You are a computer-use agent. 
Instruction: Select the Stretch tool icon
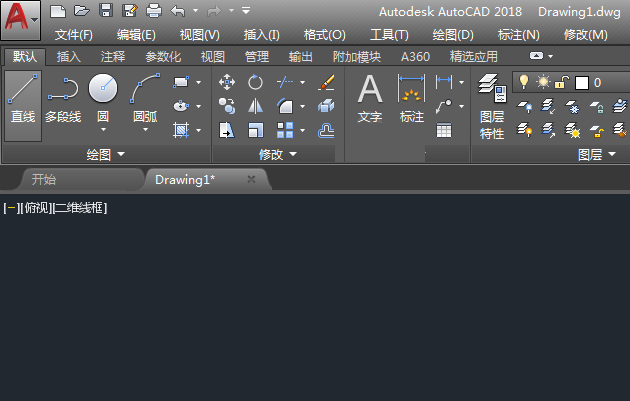[x=227, y=130]
